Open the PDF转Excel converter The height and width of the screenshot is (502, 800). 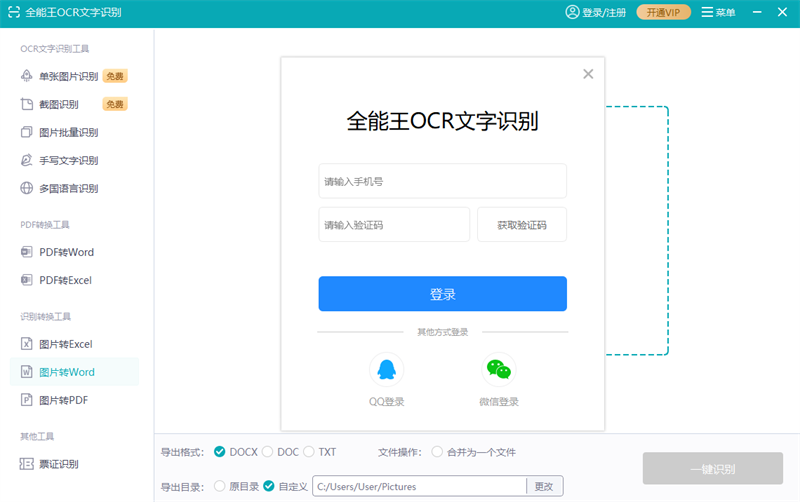[66, 280]
